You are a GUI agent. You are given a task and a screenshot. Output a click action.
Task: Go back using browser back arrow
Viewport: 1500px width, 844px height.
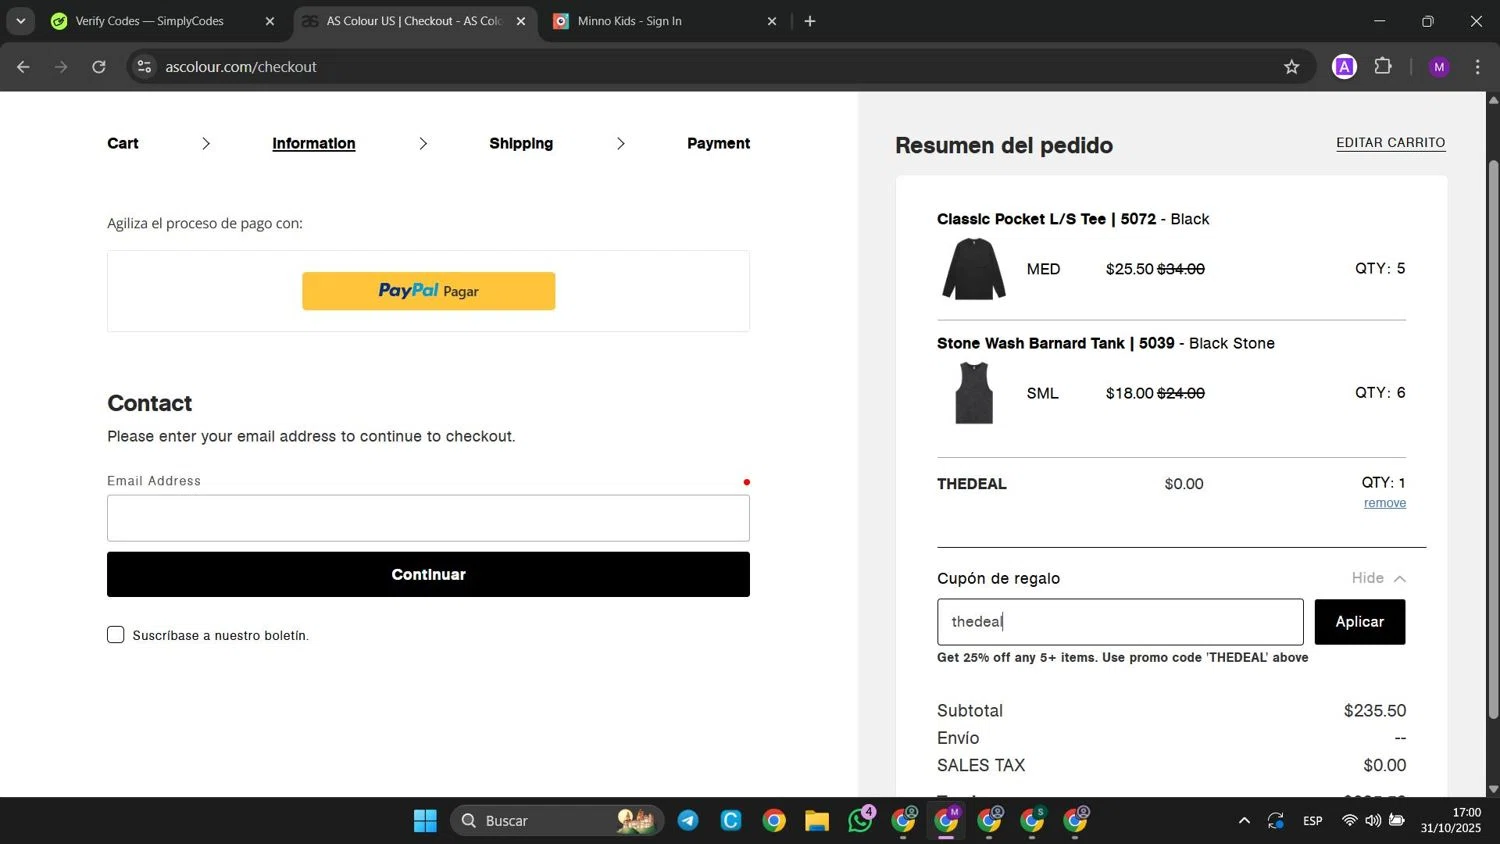coord(23,67)
